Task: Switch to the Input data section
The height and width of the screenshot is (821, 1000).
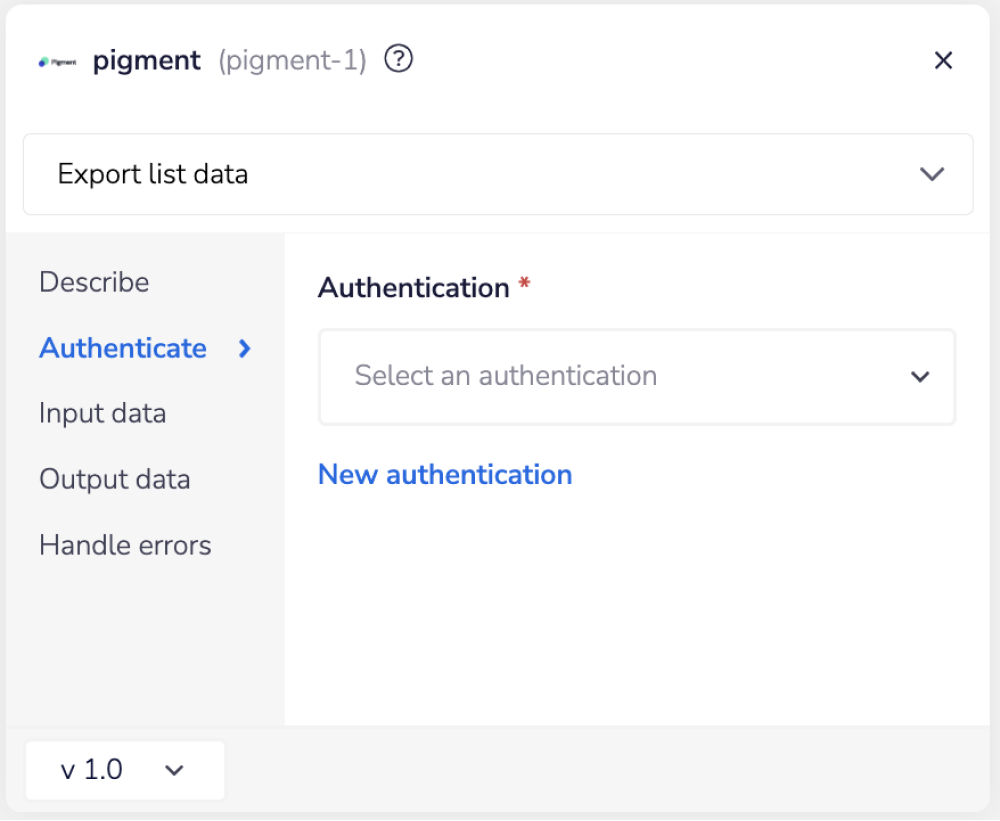Action: (103, 413)
